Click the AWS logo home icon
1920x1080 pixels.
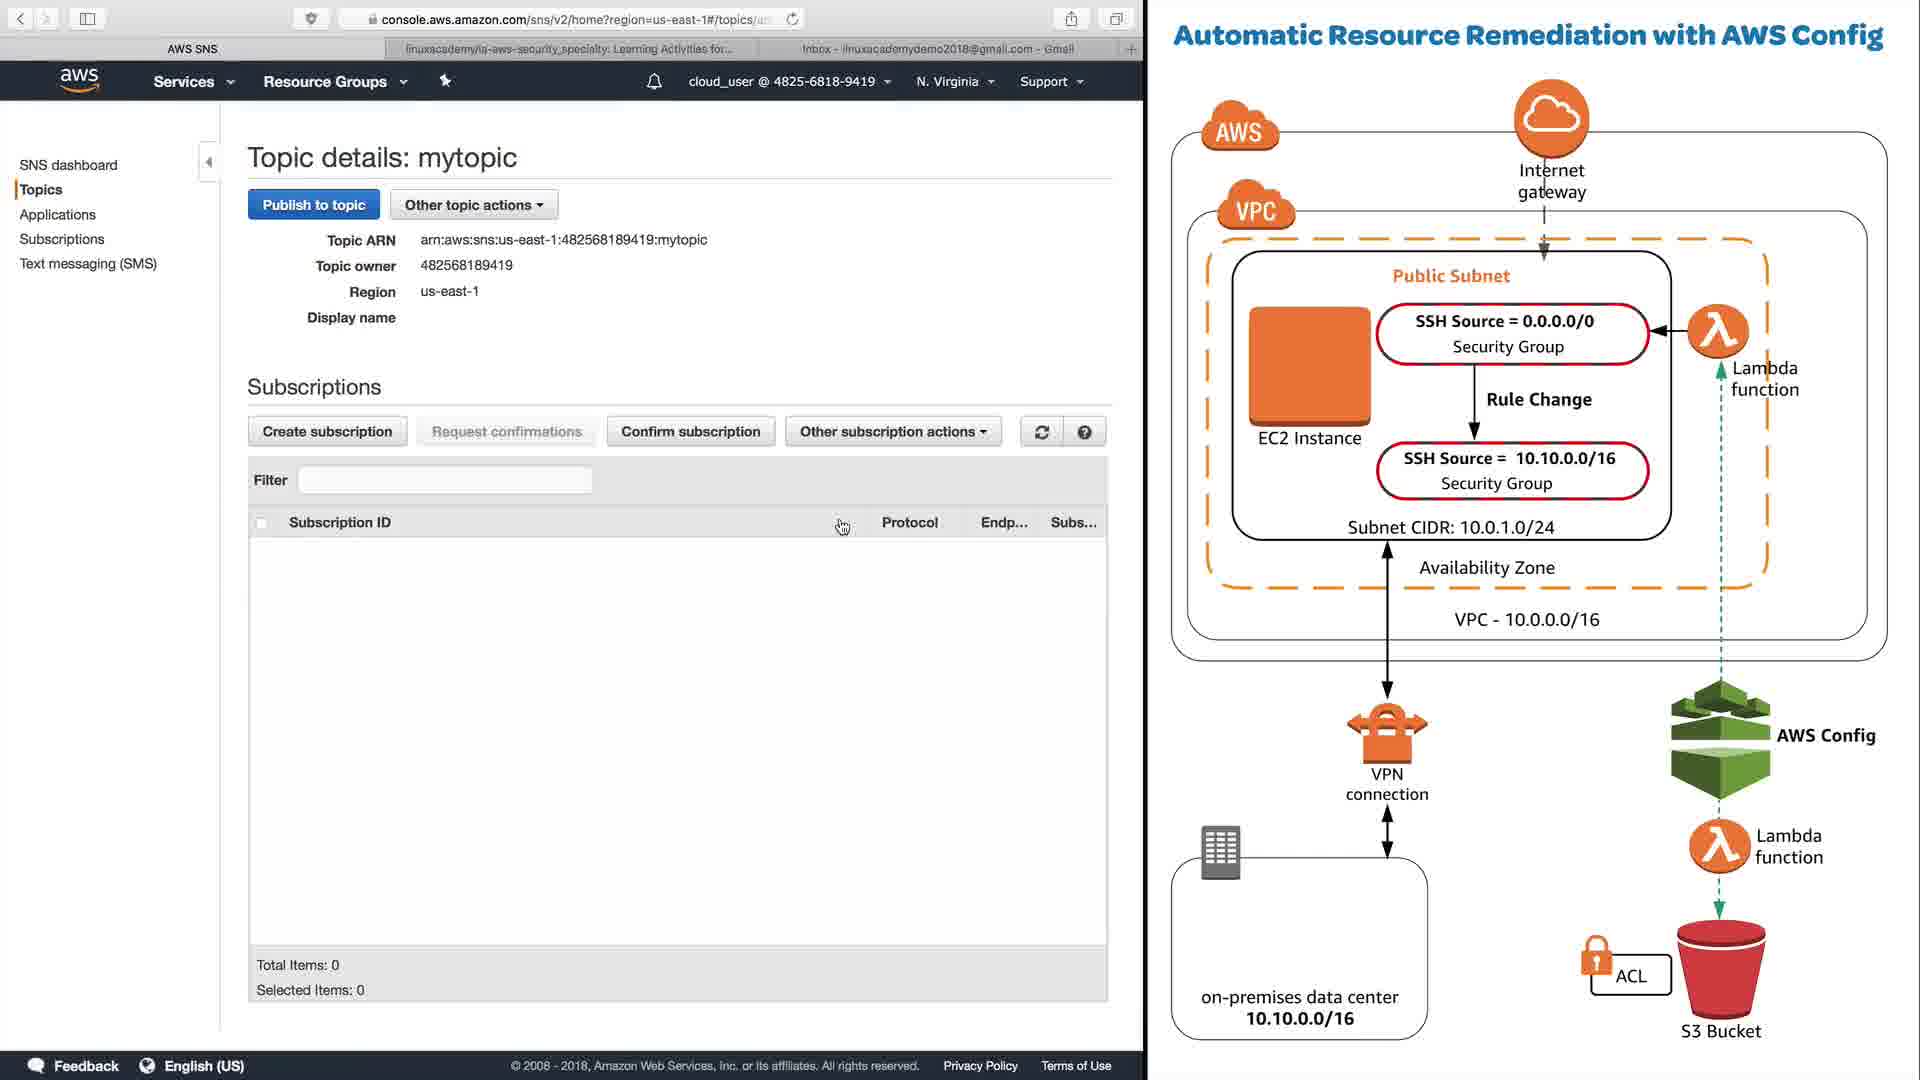point(79,80)
